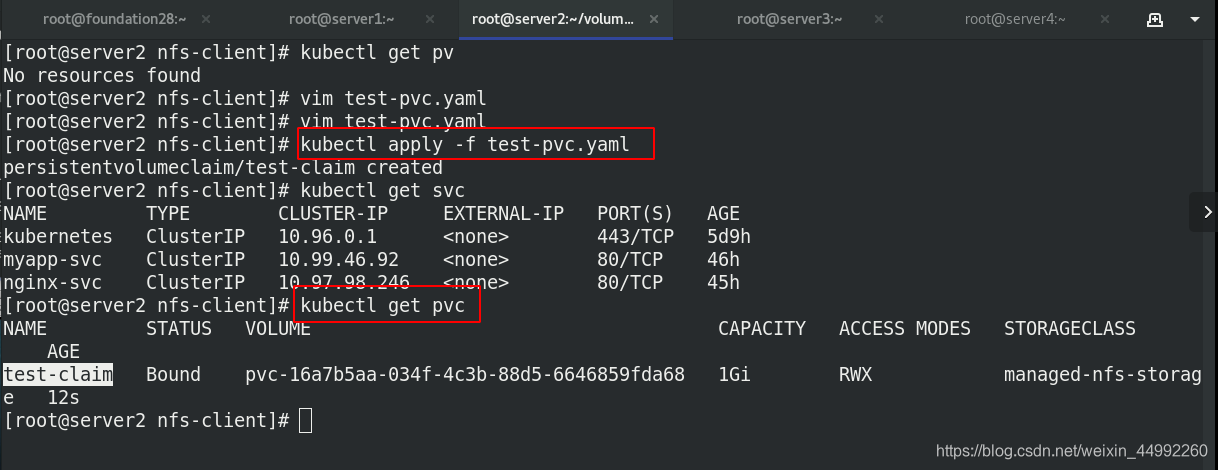
Task: Click cluster IP 10.96.0.1
Action: pos(327,237)
